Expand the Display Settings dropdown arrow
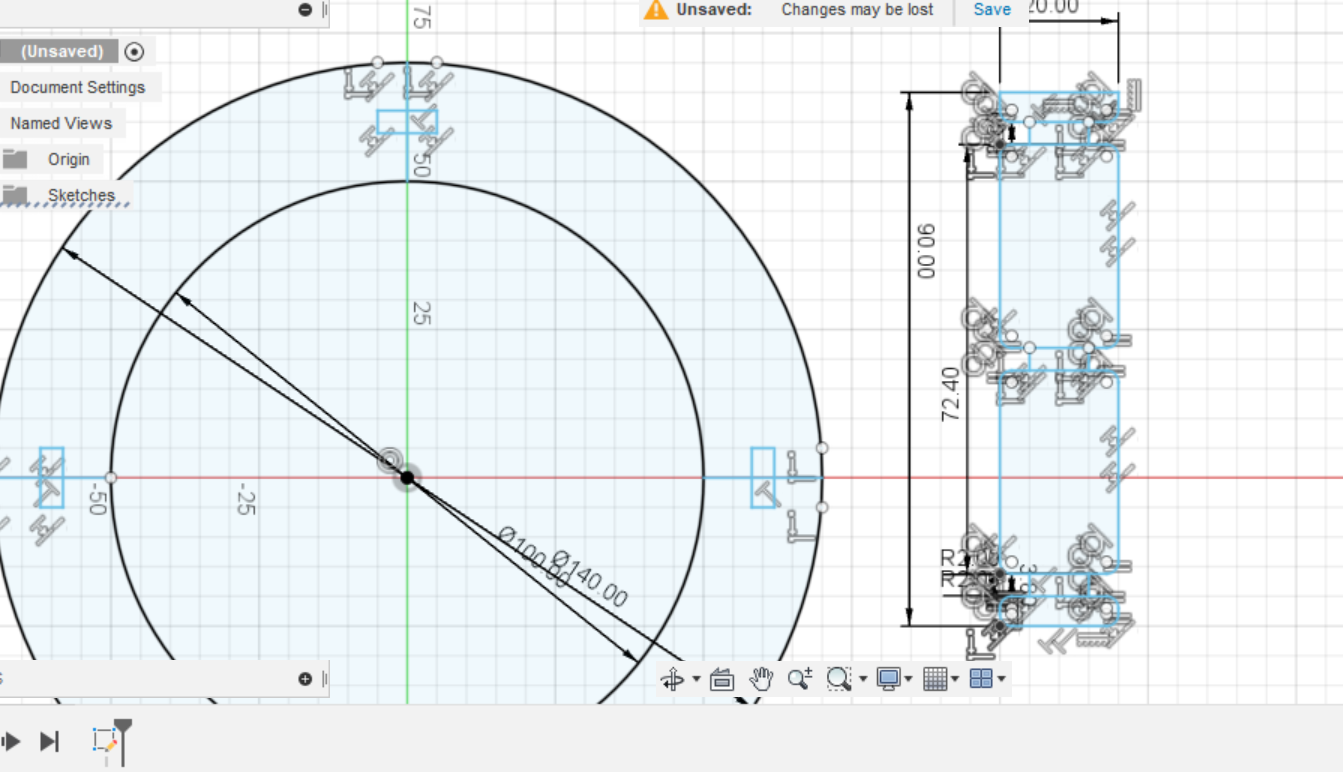The width and height of the screenshot is (1343, 772). [908, 680]
